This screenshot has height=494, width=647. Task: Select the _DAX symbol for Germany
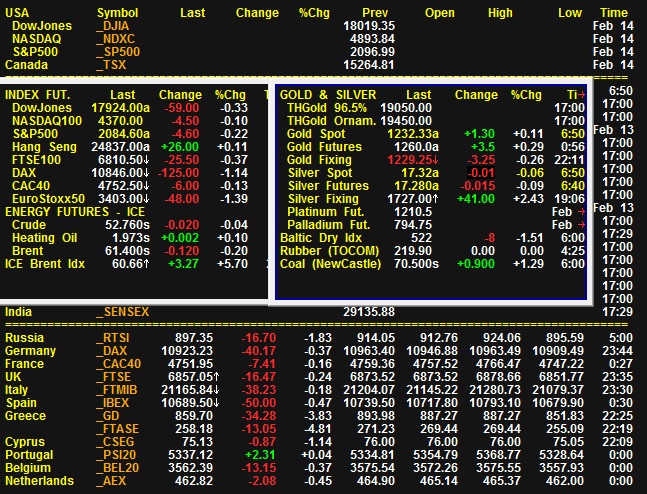point(111,351)
